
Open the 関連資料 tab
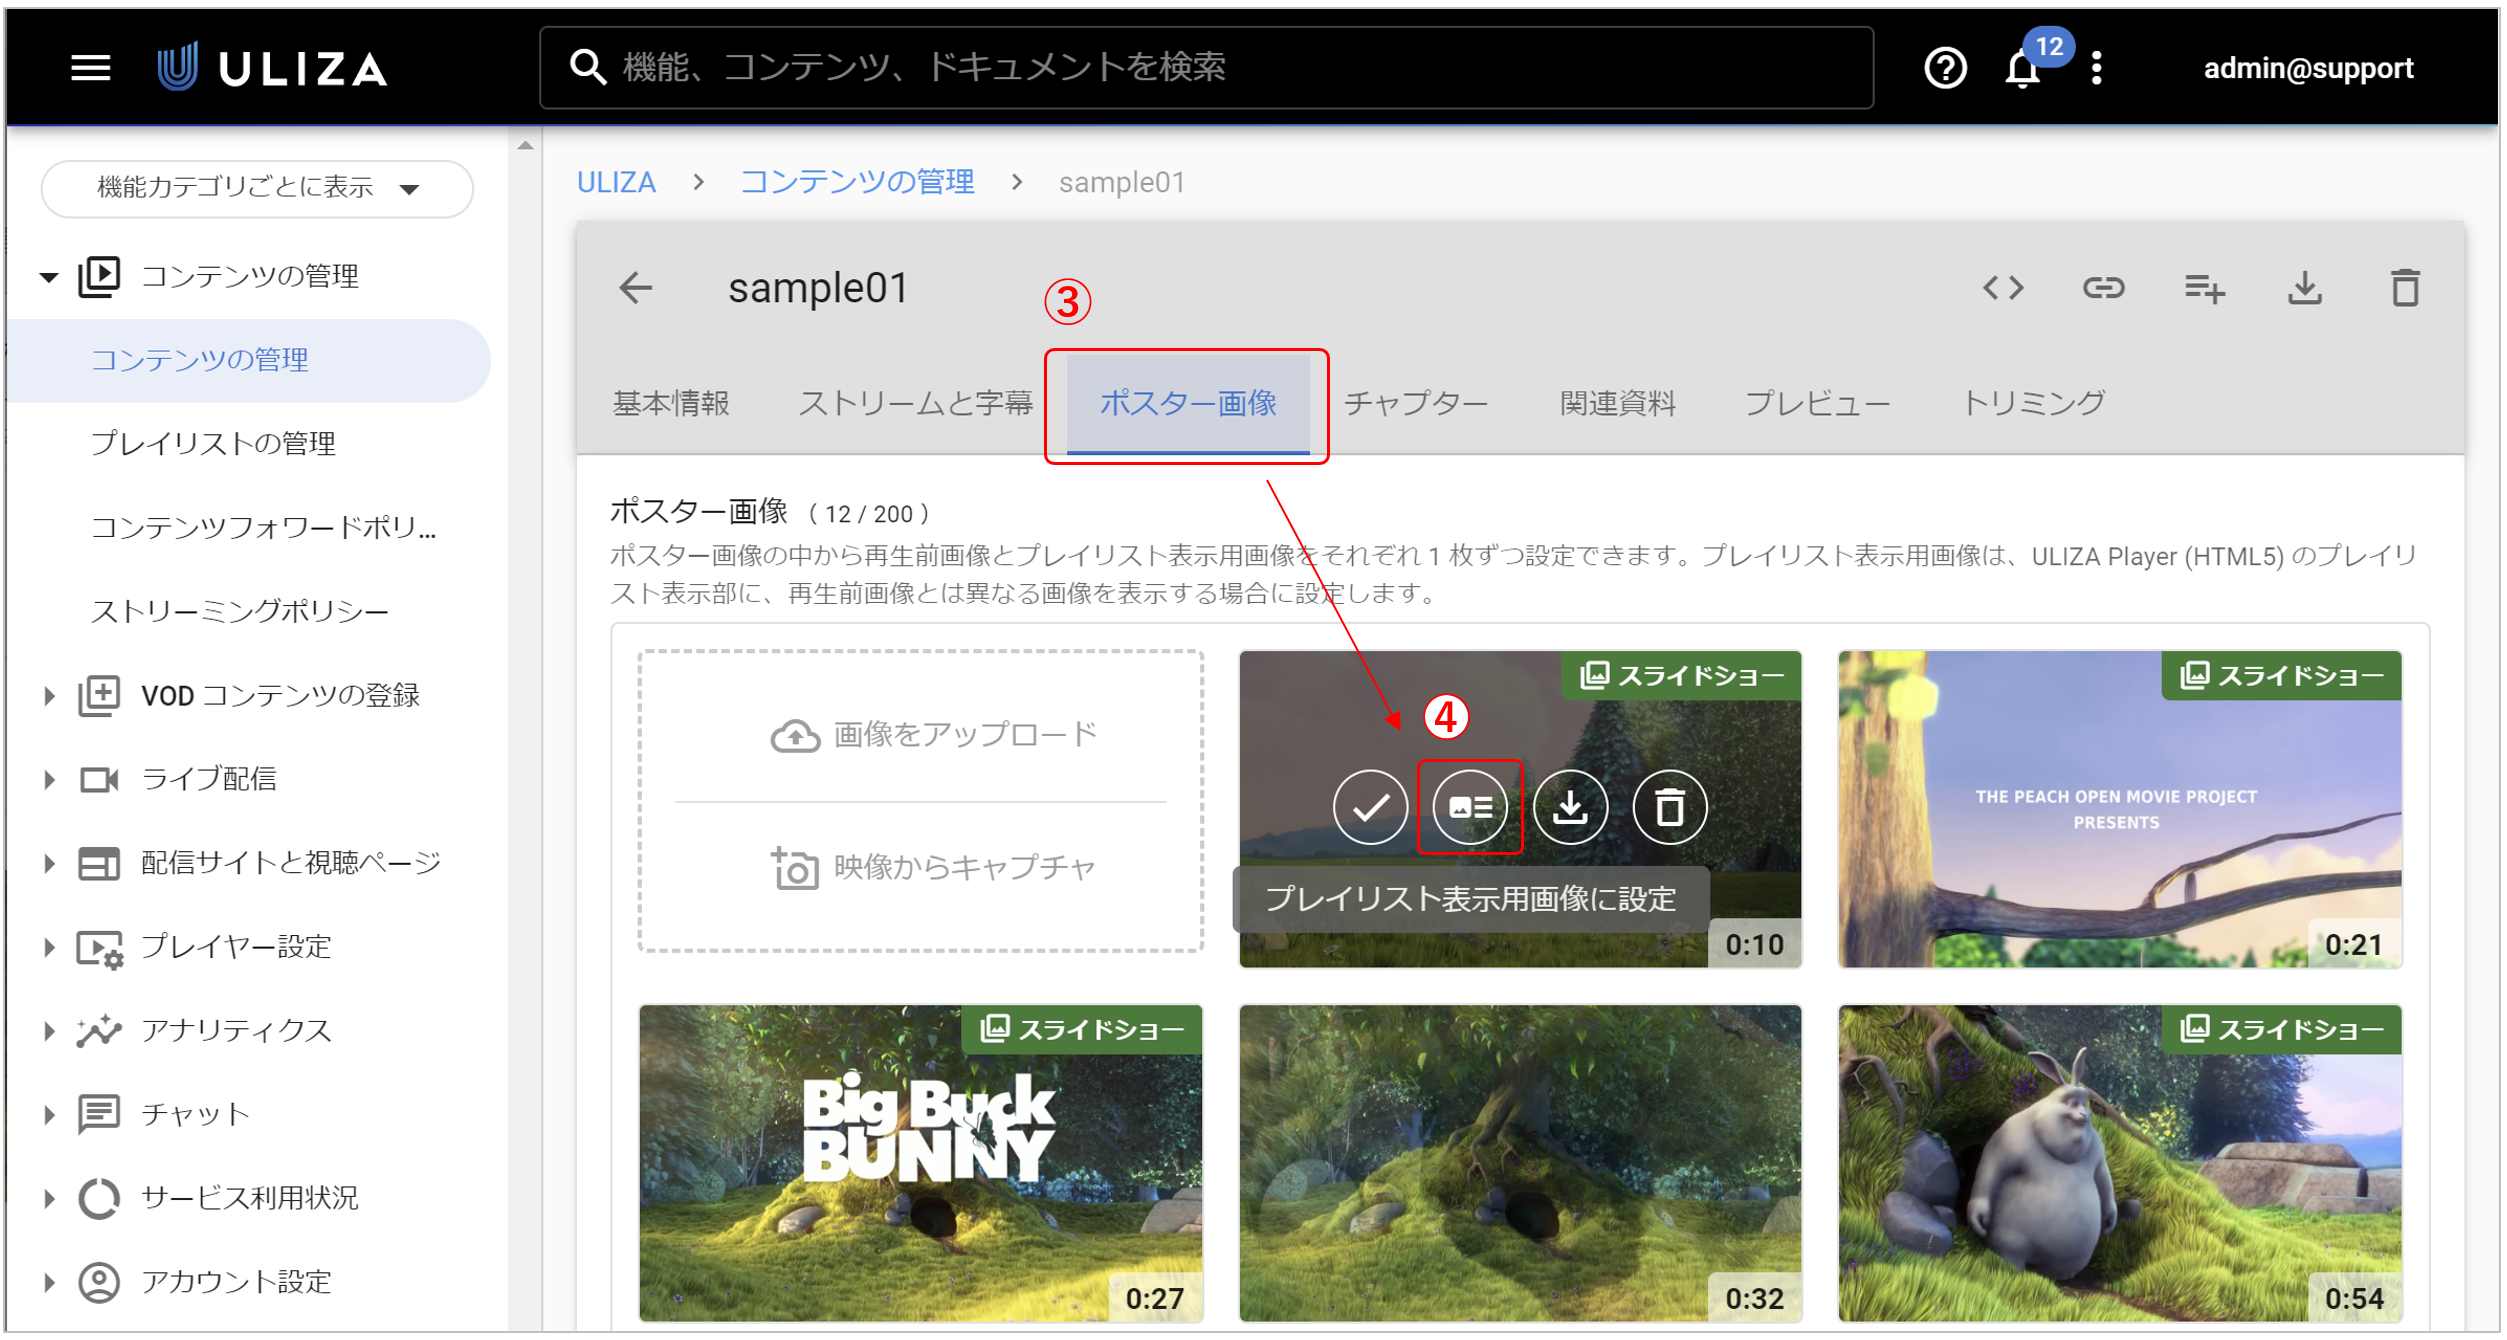tap(1617, 403)
